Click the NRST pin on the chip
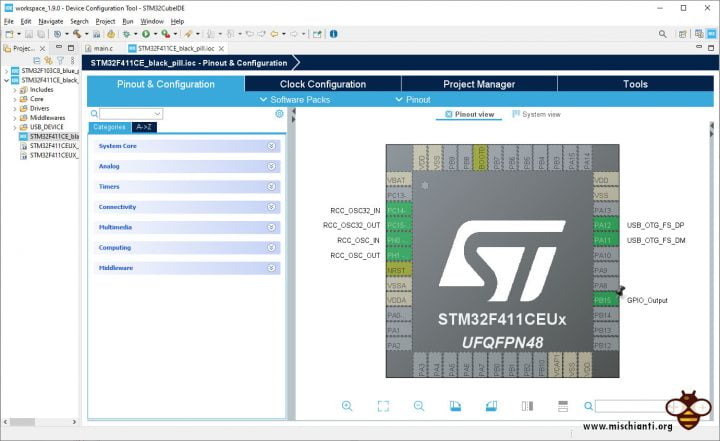Image resolution: width=720 pixels, height=441 pixels. coord(399,271)
